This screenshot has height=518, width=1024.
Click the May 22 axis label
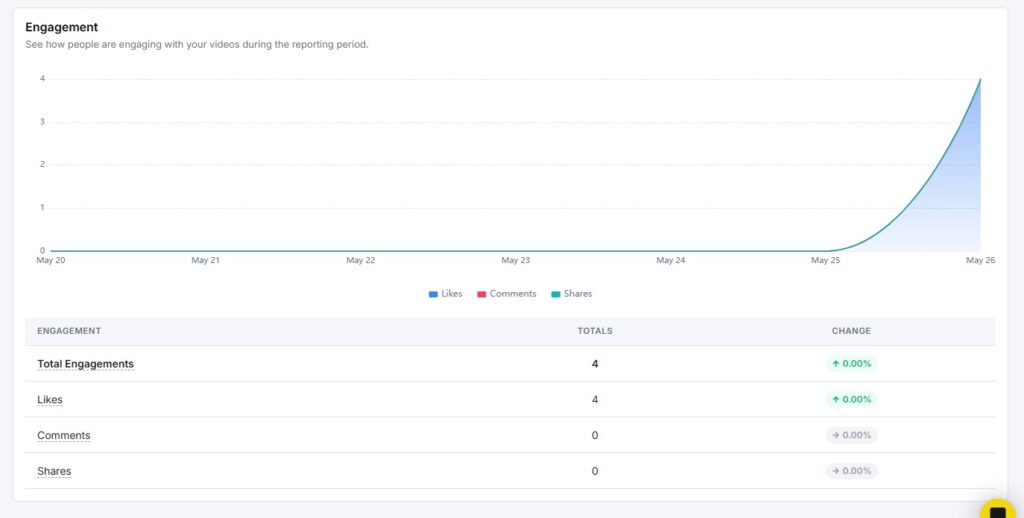360,260
